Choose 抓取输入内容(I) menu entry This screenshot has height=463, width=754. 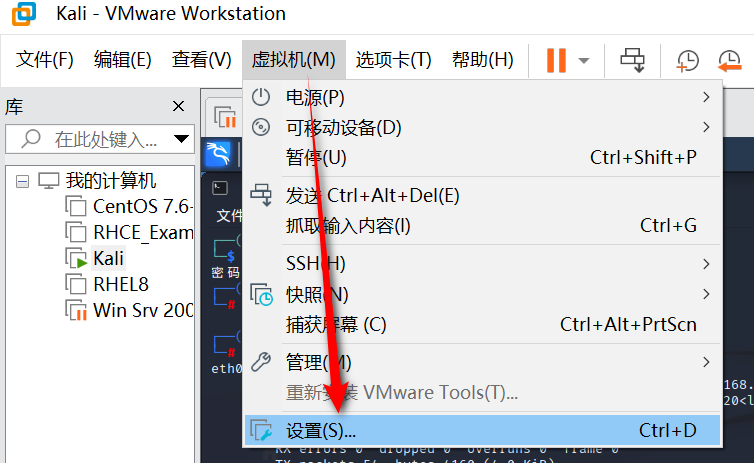(482, 225)
